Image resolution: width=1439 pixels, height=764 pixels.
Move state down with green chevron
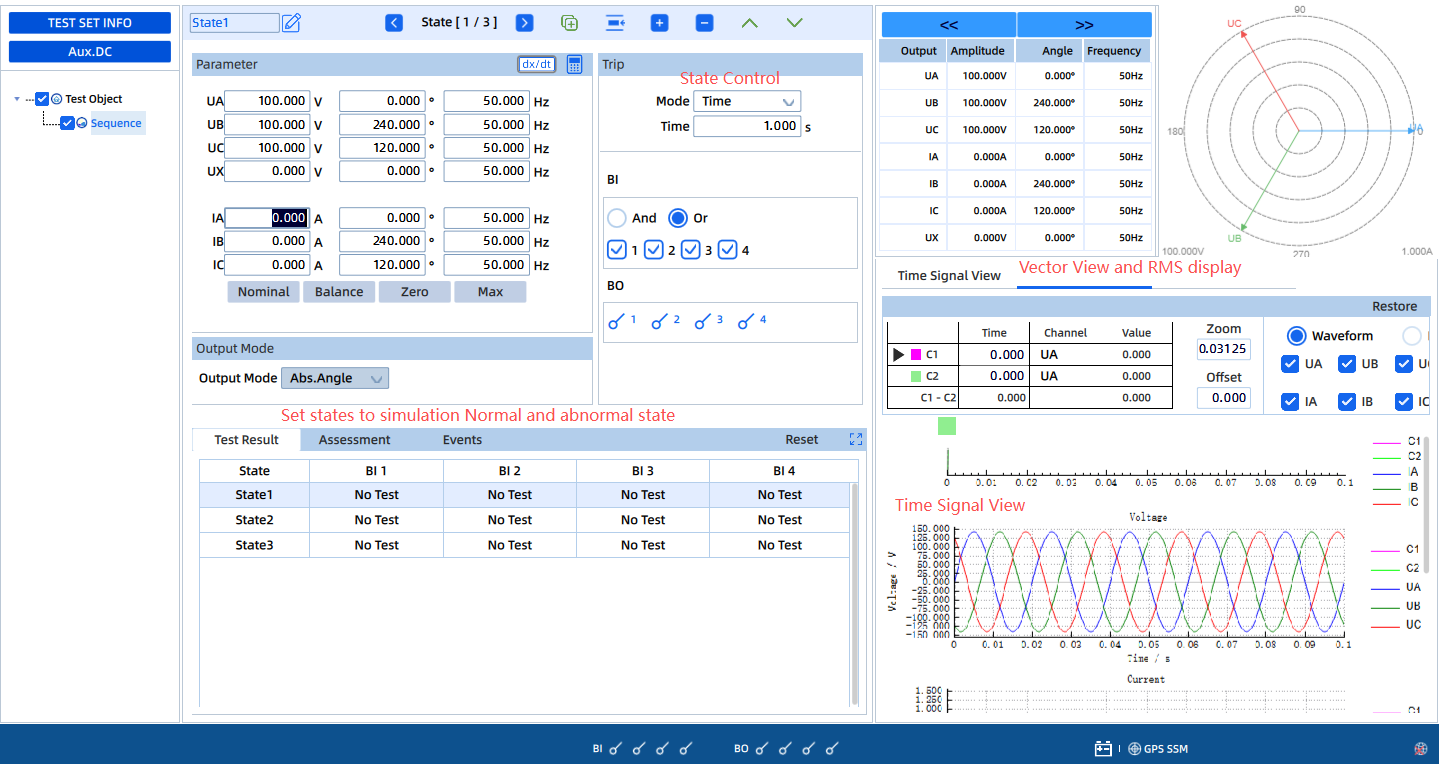(794, 23)
